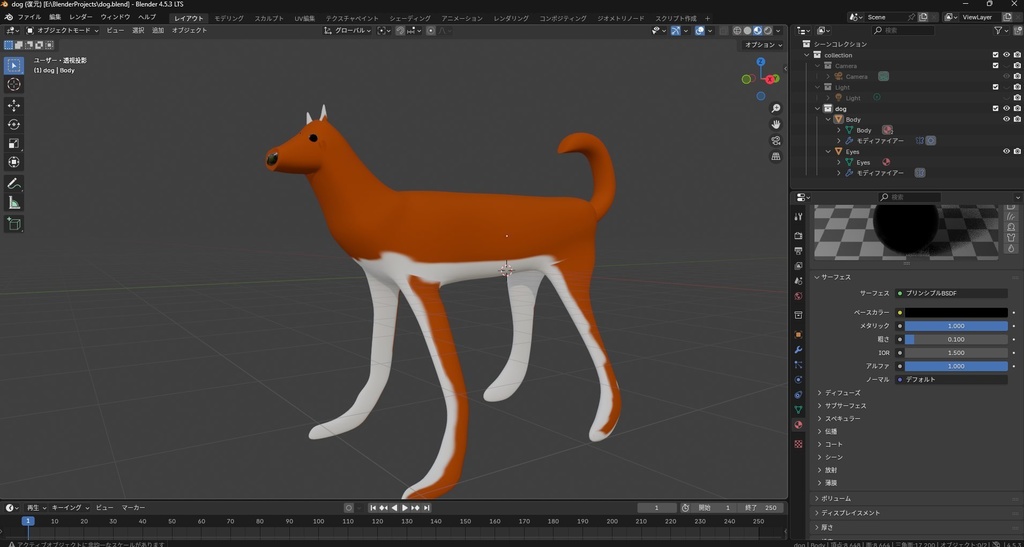Open the Render menu
This screenshot has width=1024, height=547.
[x=81, y=18]
